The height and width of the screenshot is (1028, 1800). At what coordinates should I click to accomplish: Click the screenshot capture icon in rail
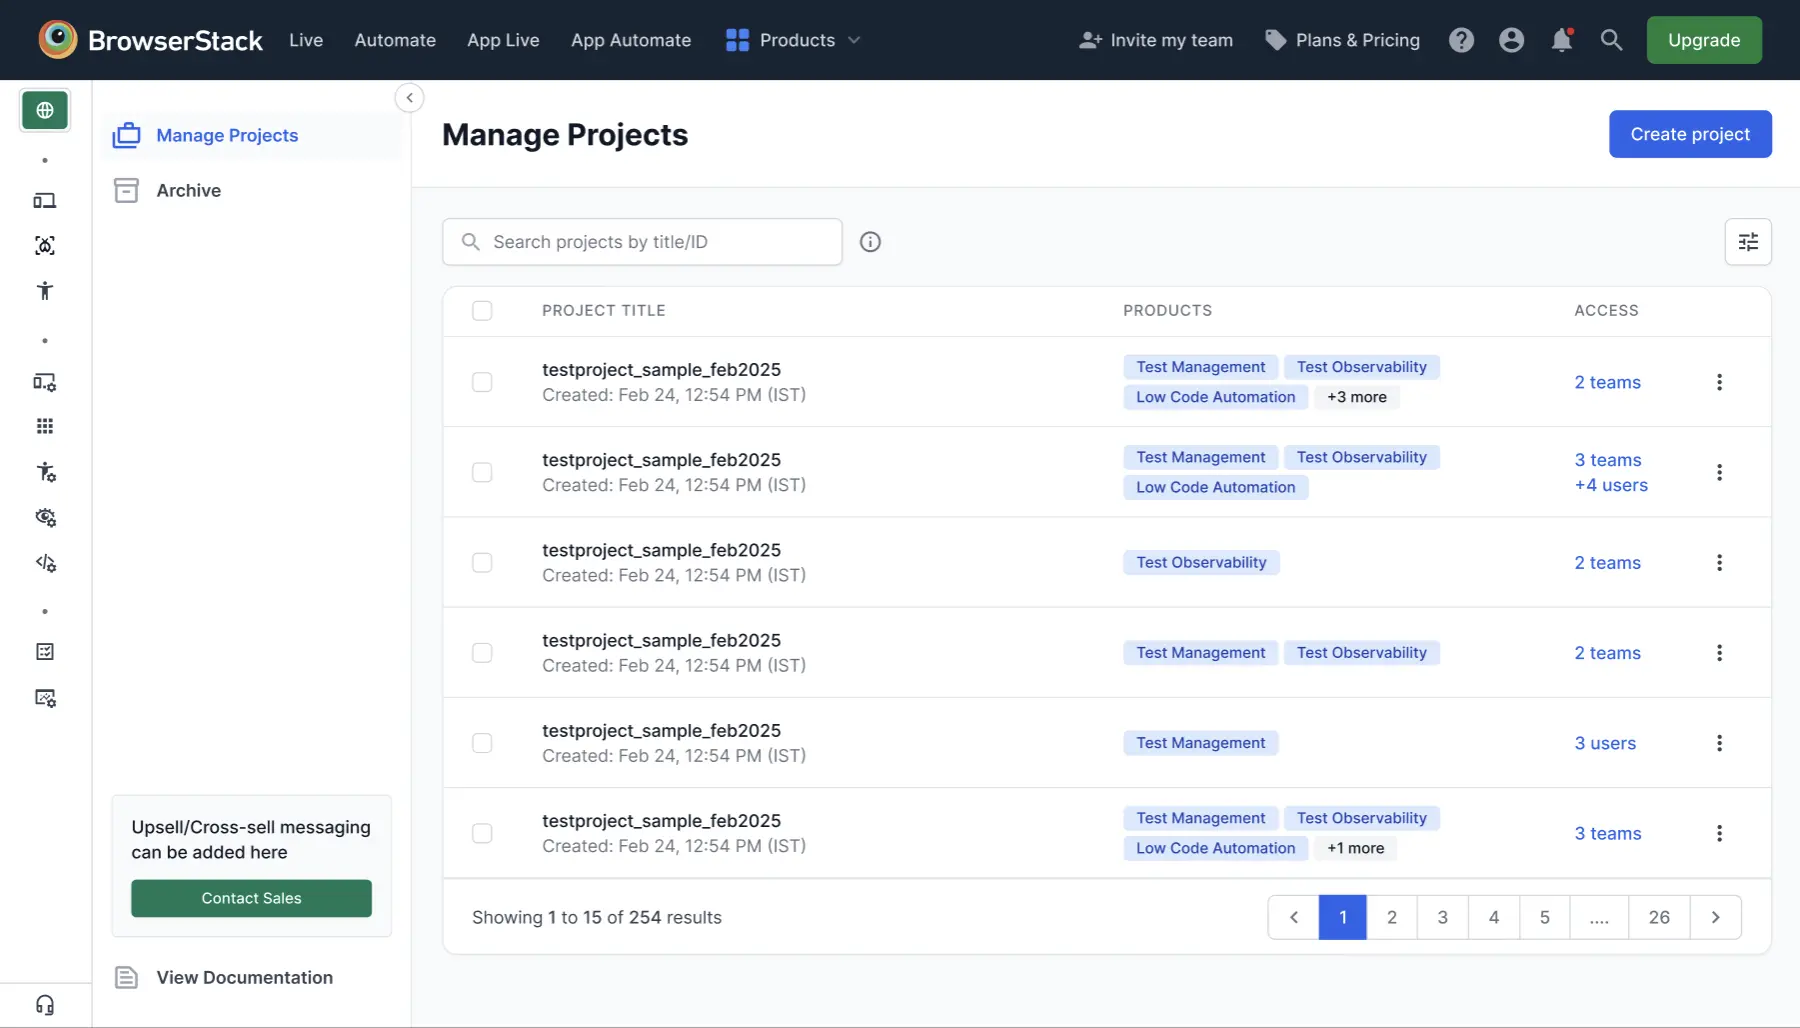tap(45, 245)
